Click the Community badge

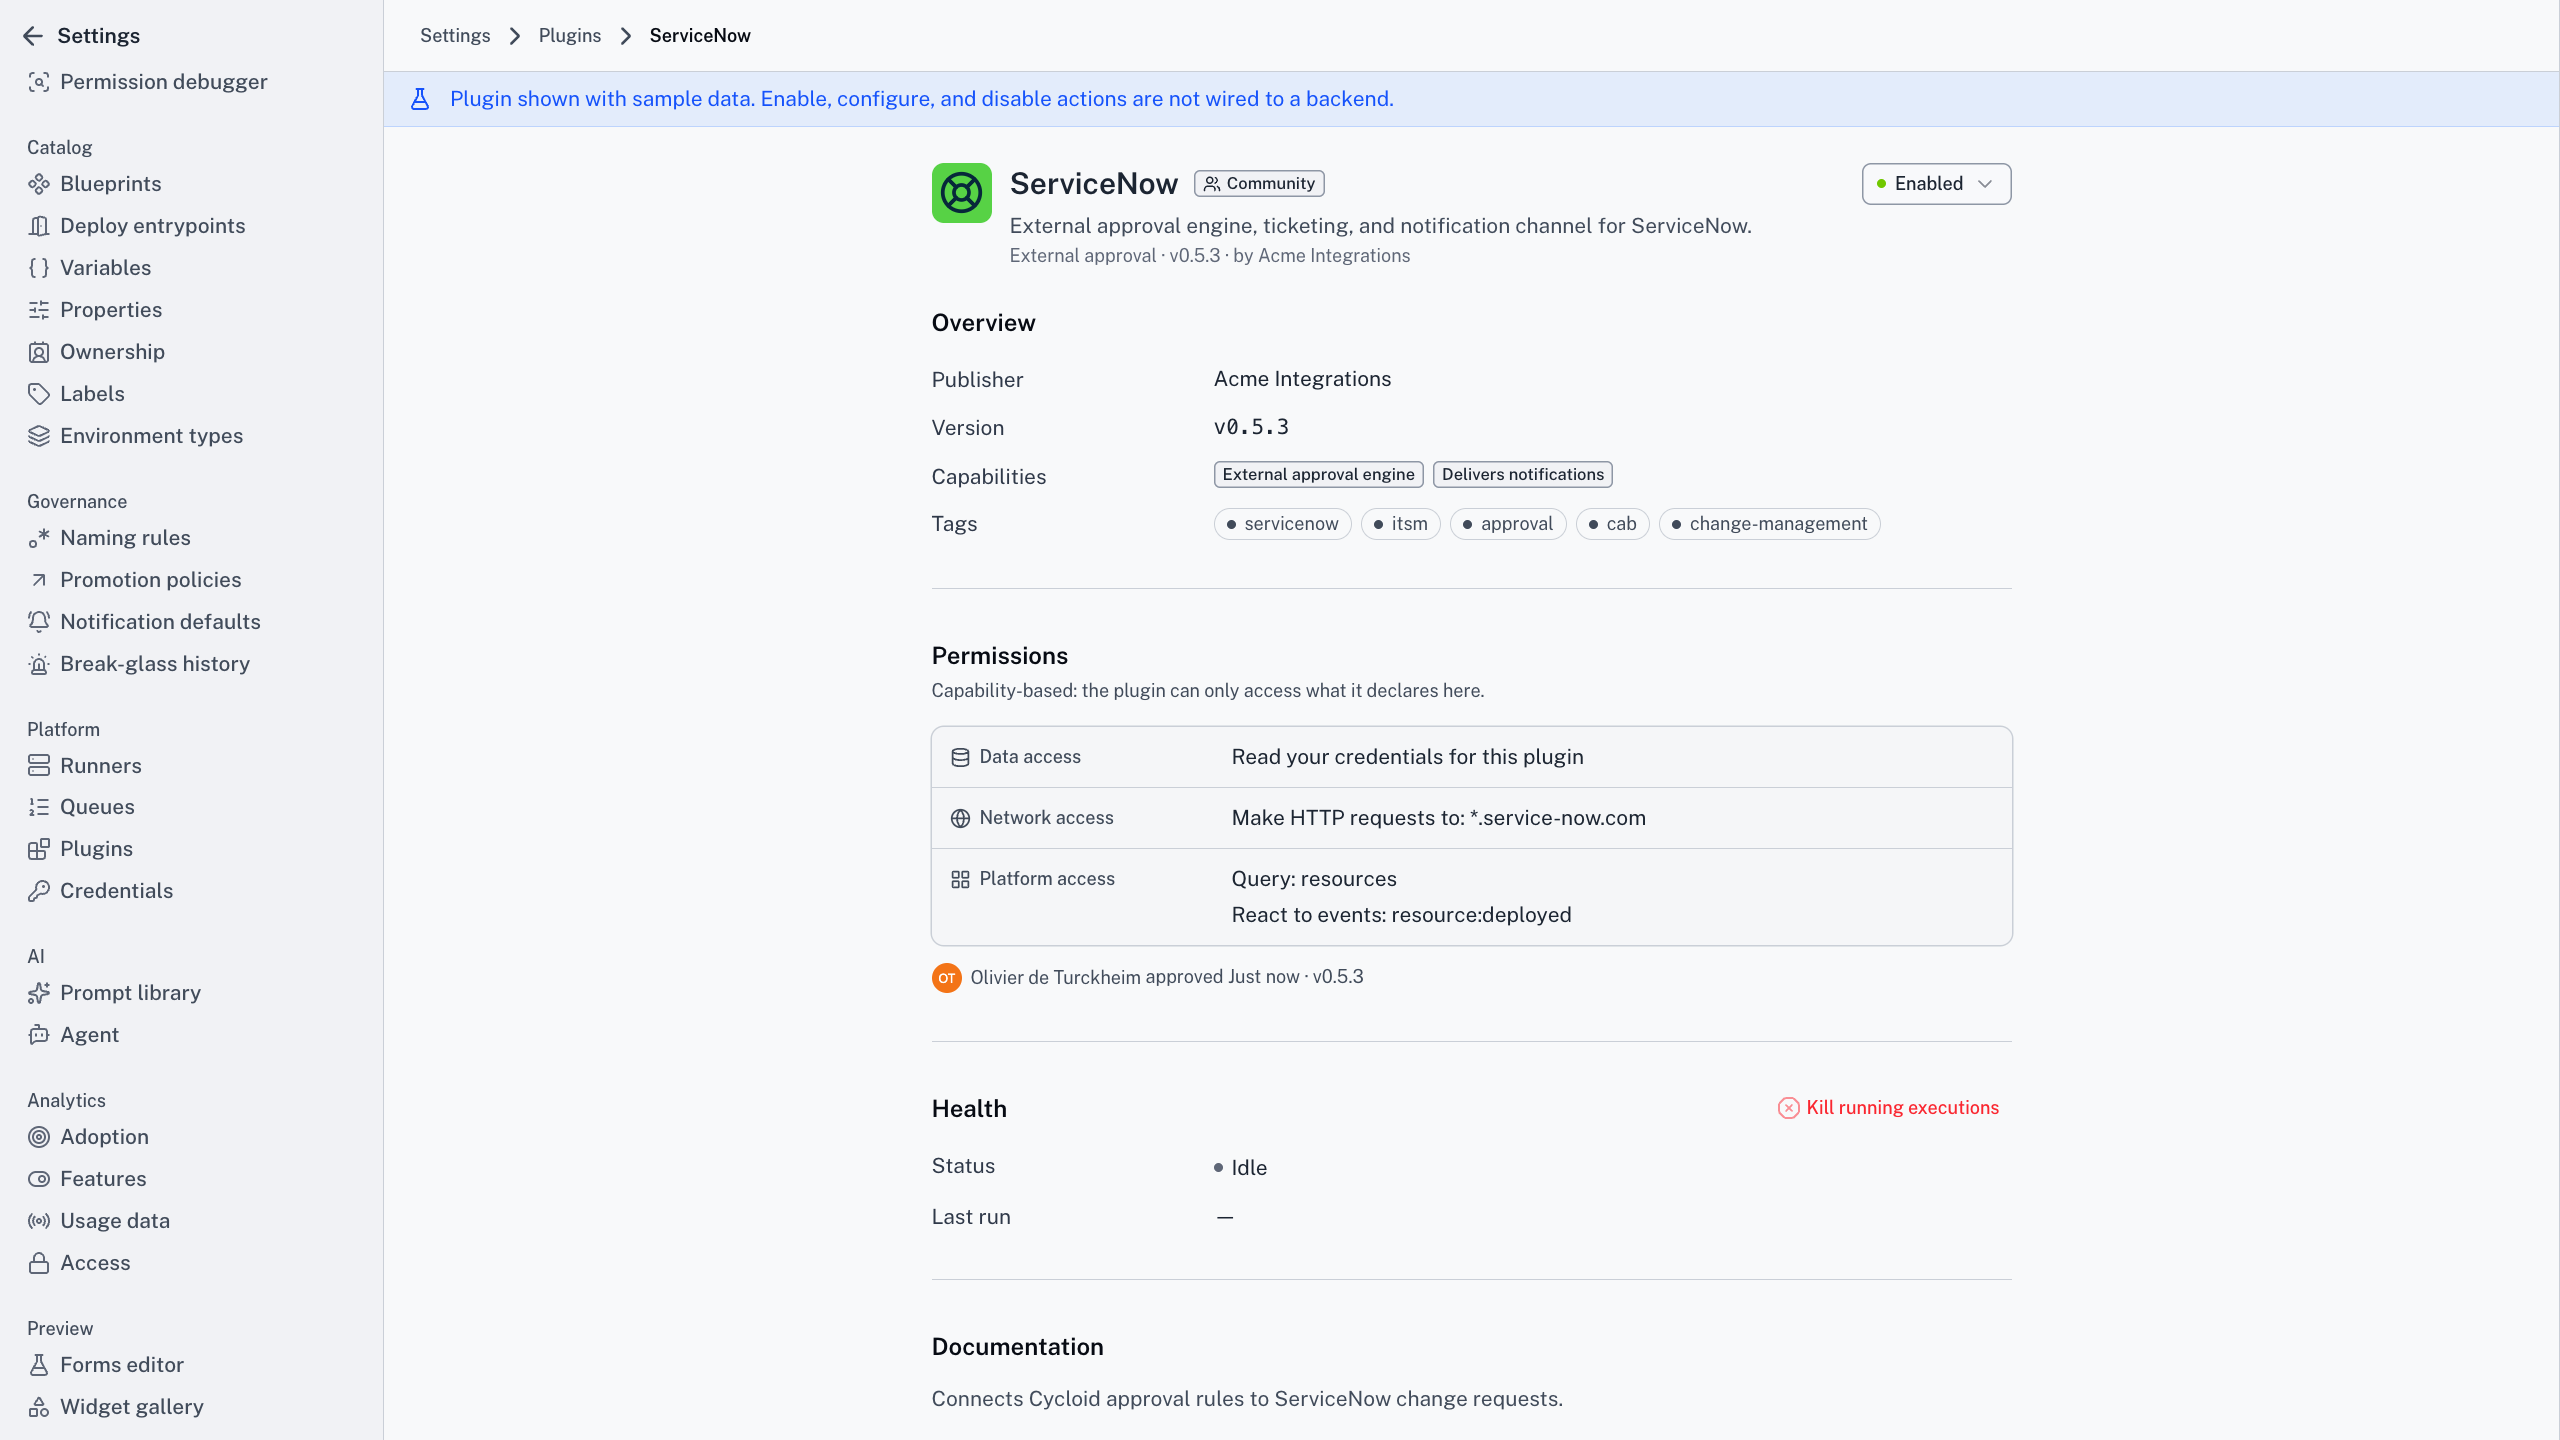pos(1259,184)
